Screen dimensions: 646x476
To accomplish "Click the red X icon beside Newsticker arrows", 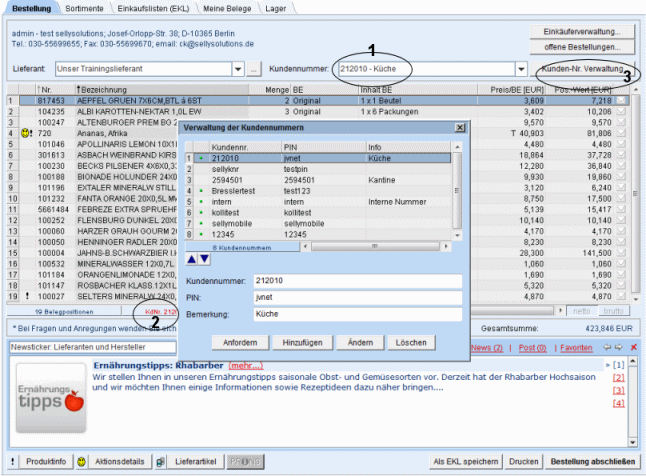I will pos(634,347).
